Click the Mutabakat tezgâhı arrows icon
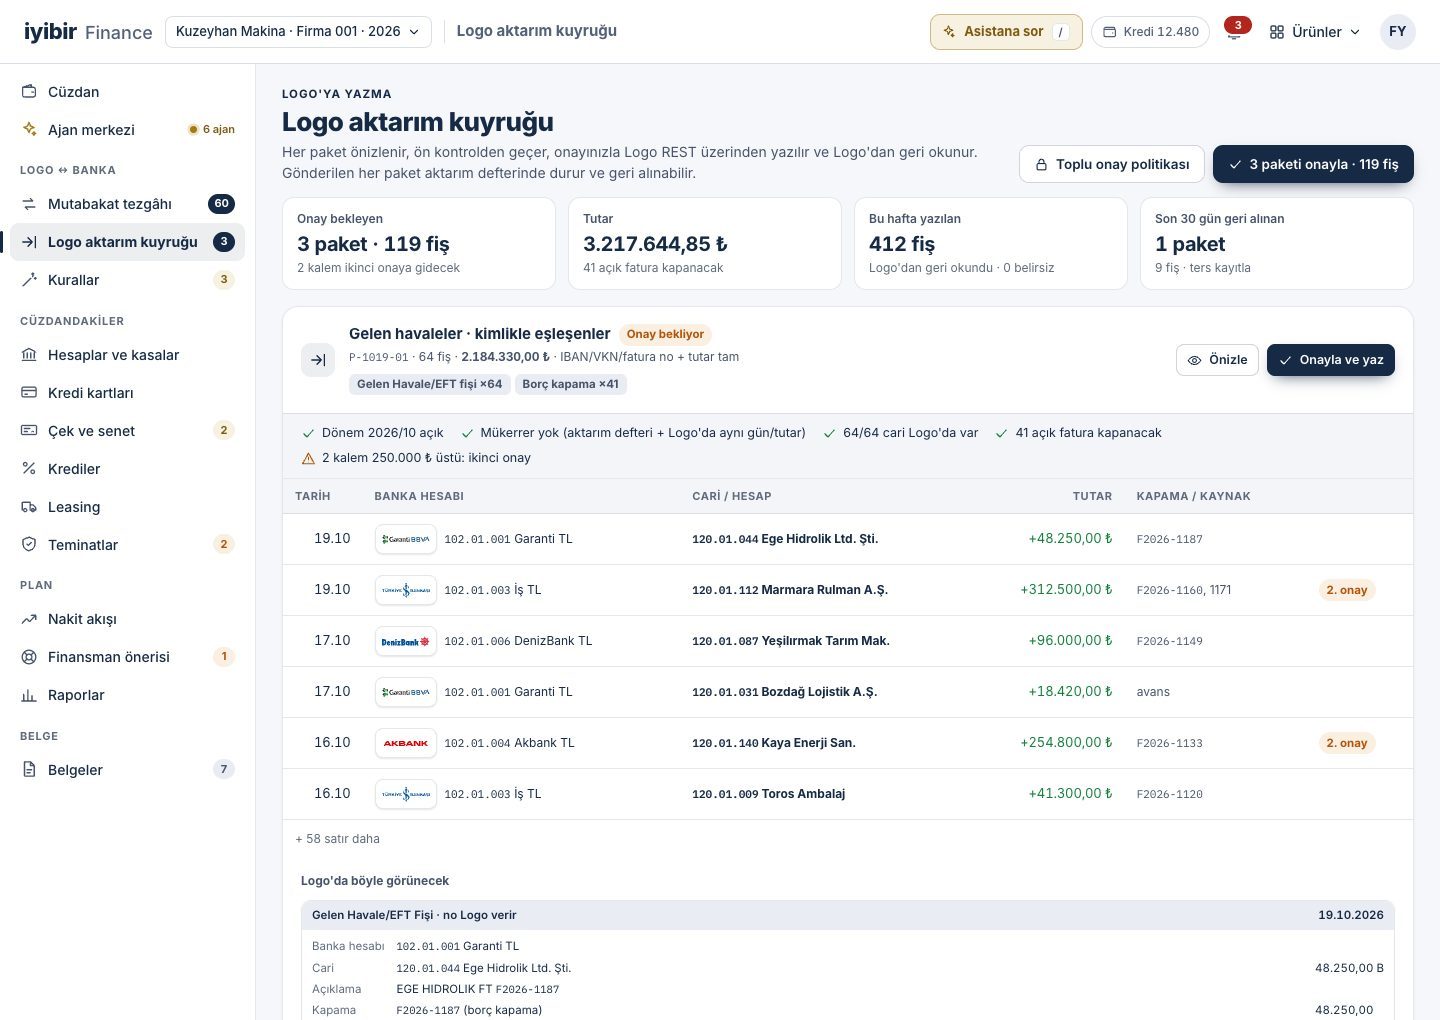This screenshot has height=1020, width=1440. click(29, 203)
